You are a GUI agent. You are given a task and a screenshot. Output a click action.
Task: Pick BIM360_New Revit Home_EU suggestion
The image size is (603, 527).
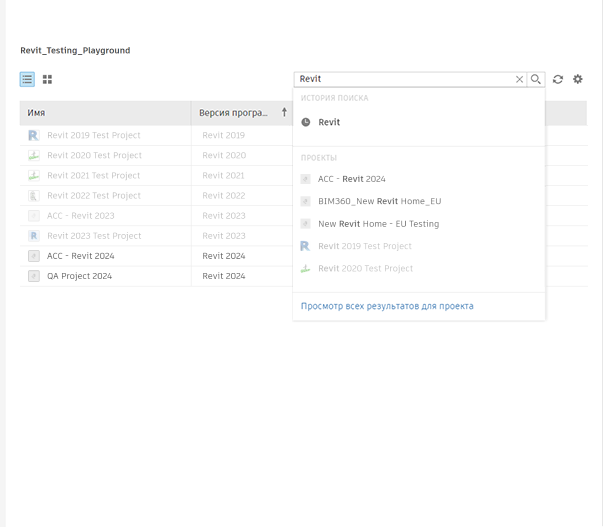[x=379, y=201]
